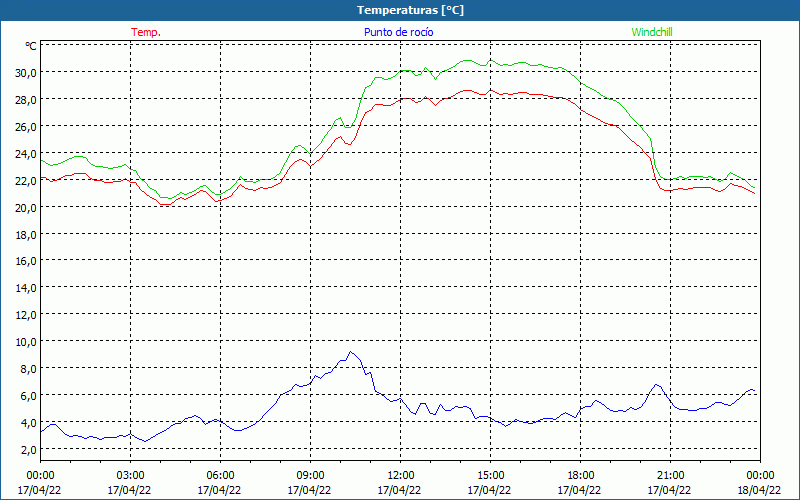
Task: Click the "21:00" time axis label
Action: tap(670, 476)
